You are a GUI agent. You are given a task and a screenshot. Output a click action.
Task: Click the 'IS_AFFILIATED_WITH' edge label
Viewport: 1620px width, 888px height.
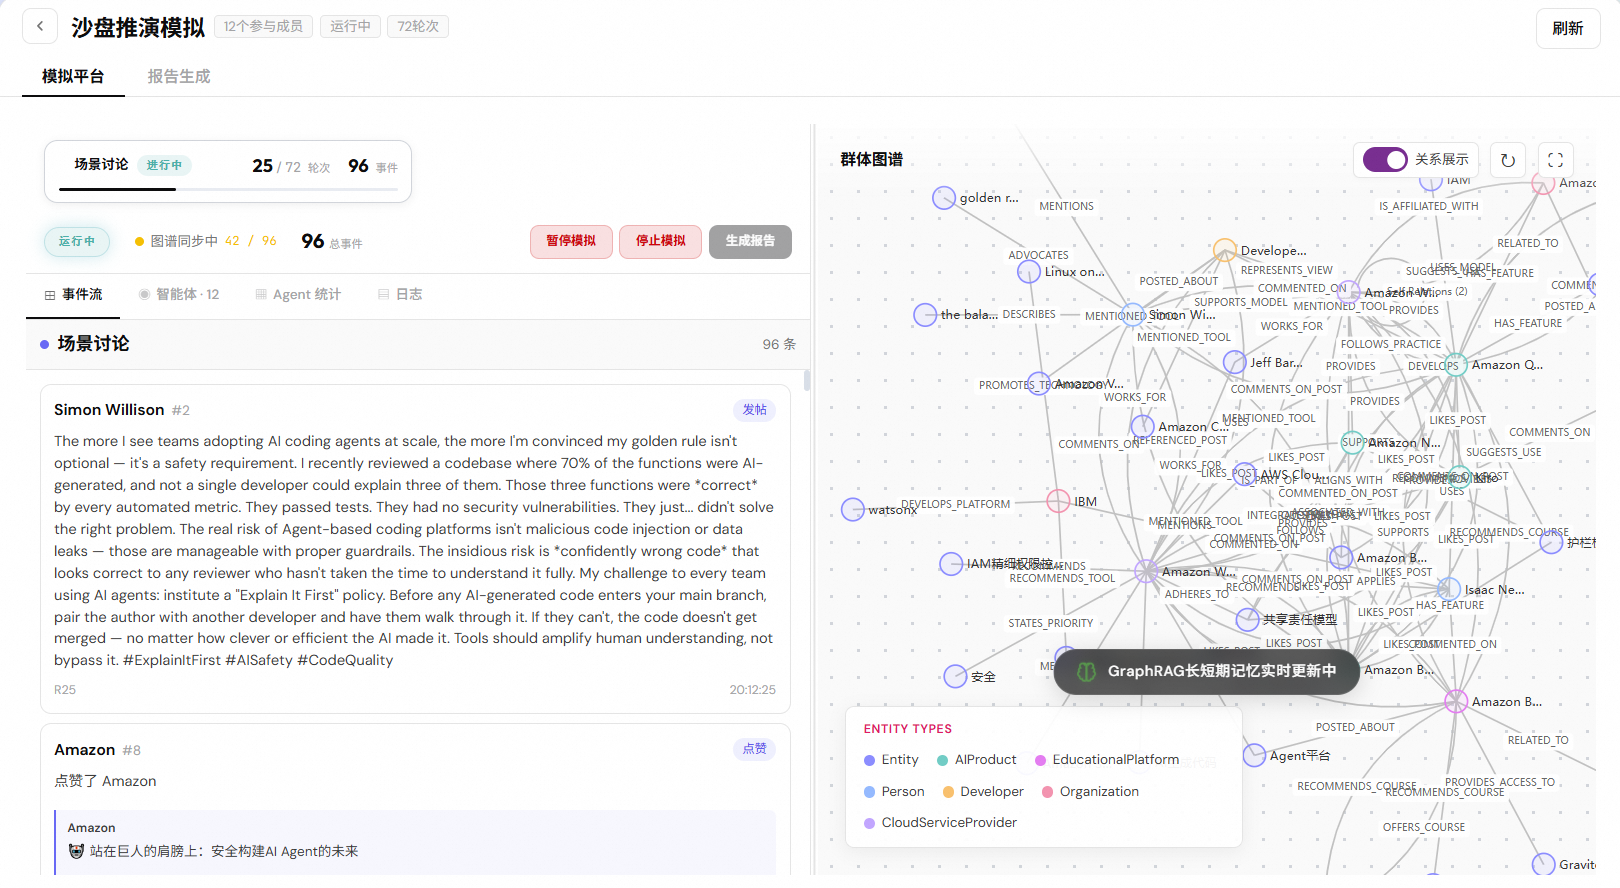pyautogui.click(x=1428, y=206)
